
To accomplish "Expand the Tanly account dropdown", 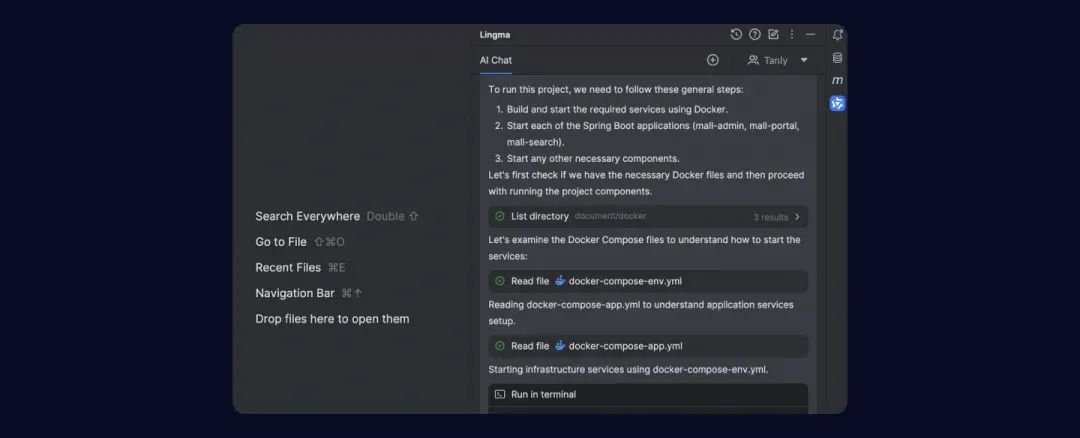I will 804,60.
